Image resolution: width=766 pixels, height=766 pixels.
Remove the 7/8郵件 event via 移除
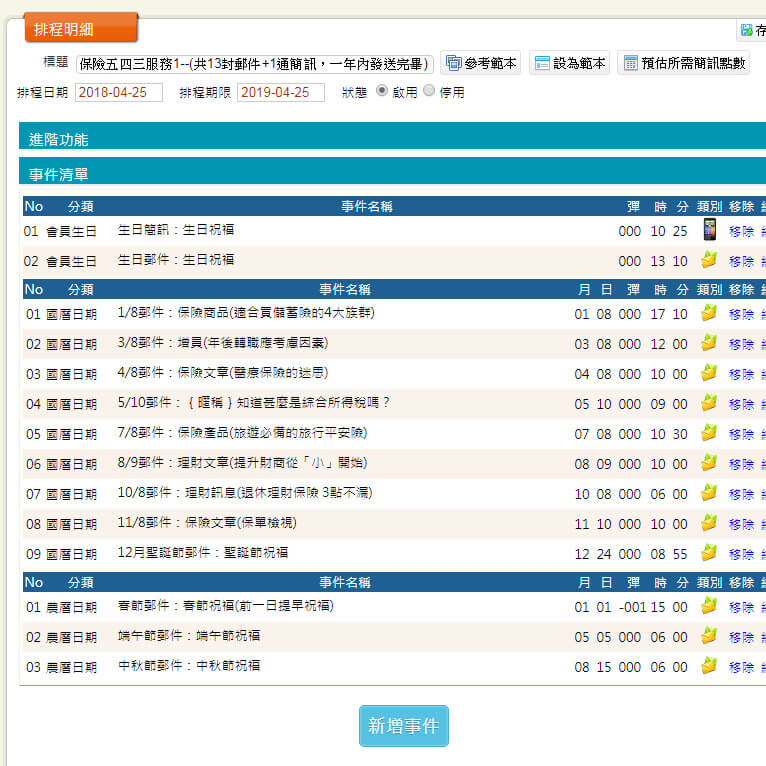742,434
